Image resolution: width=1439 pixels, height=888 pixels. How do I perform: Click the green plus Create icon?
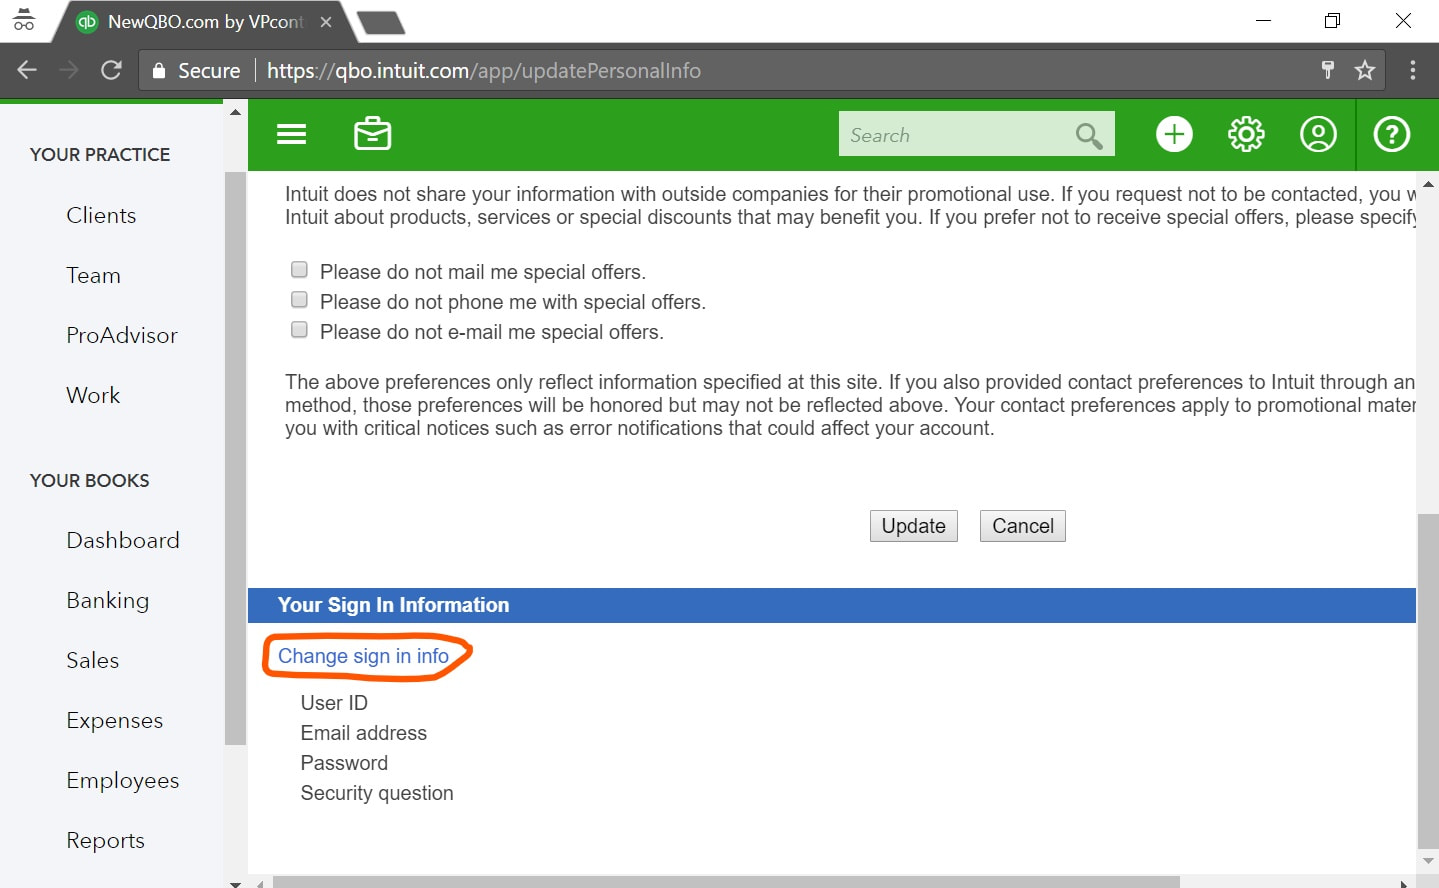1174,134
